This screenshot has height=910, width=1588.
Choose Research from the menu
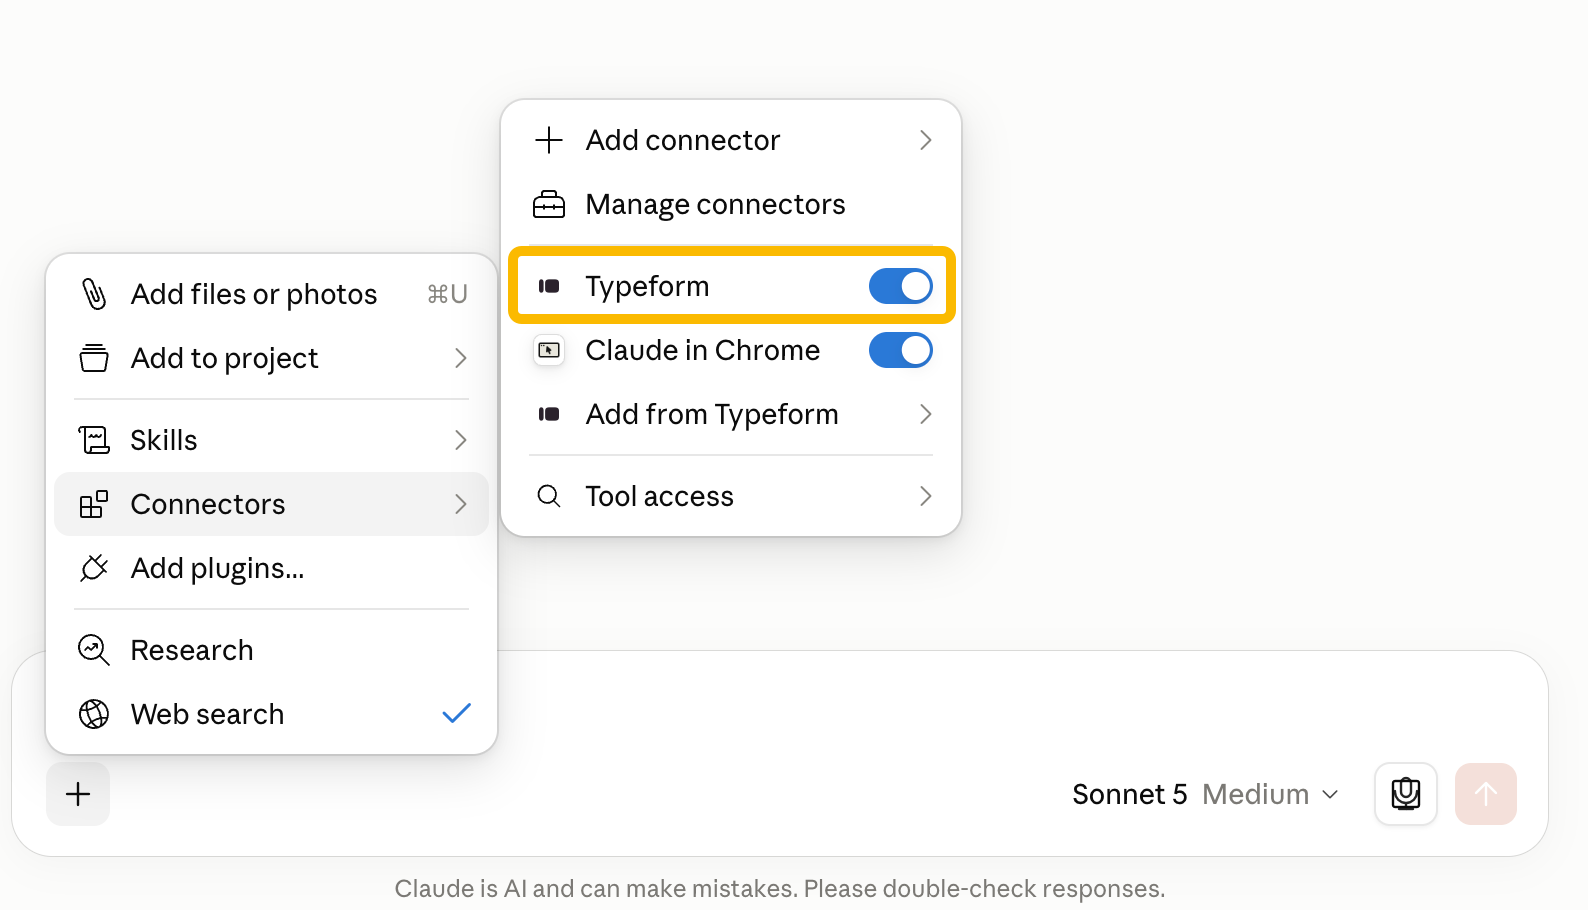click(x=271, y=650)
